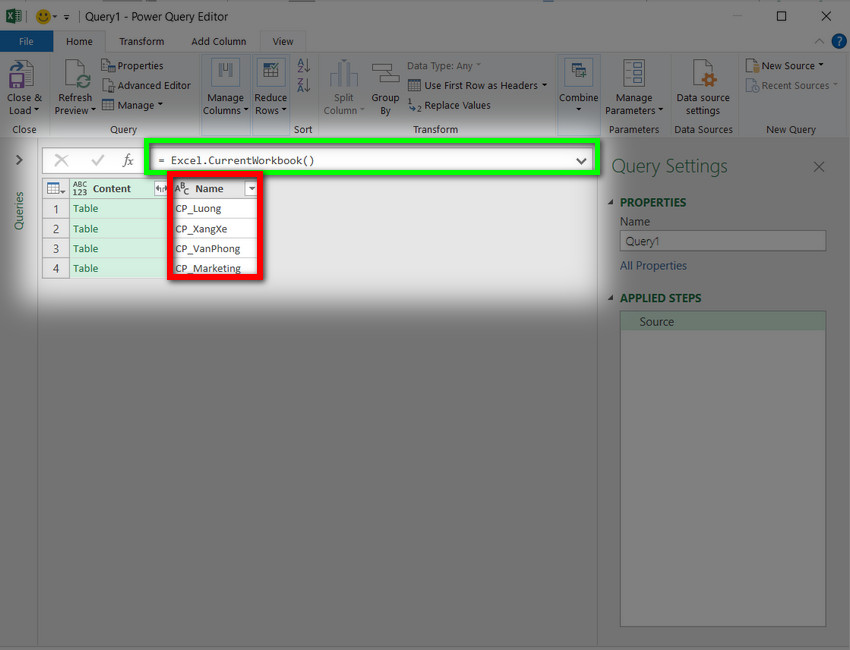Expand the formula bar dropdown arrow

(x=581, y=161)
